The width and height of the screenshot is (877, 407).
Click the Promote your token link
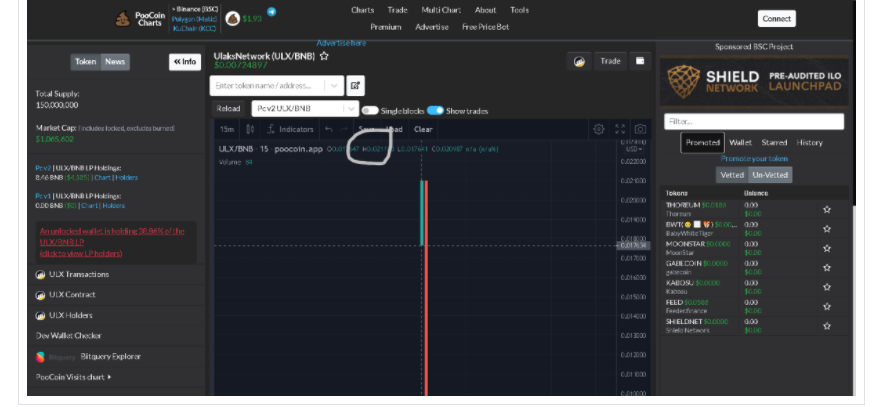[x=754, y=159]
